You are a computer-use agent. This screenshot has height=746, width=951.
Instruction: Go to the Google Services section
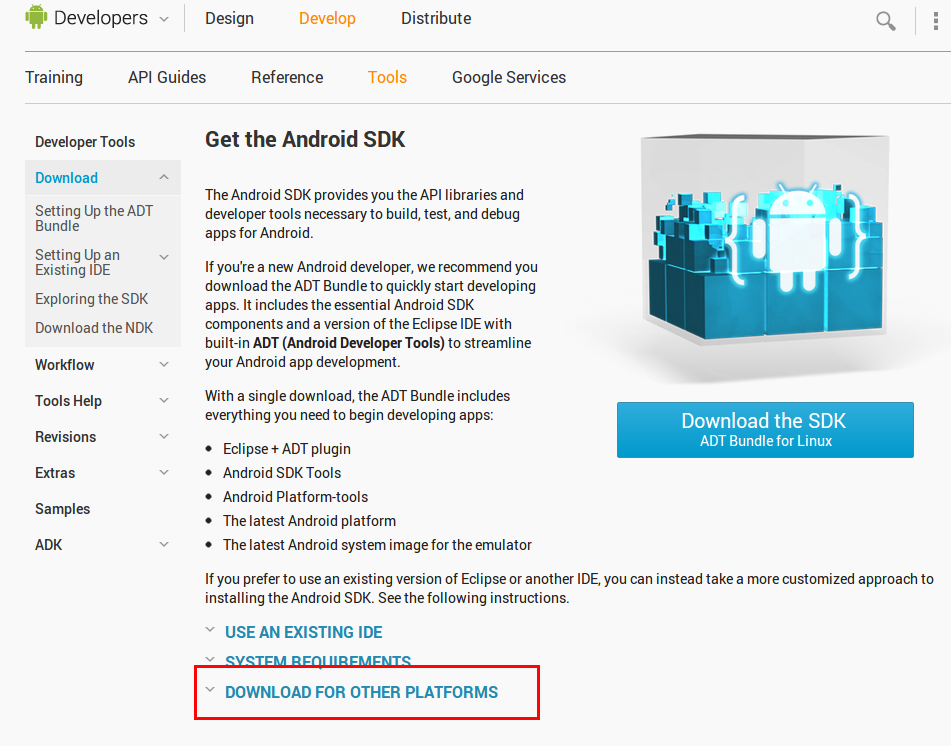pyautogui.click(x=509, y=78)
